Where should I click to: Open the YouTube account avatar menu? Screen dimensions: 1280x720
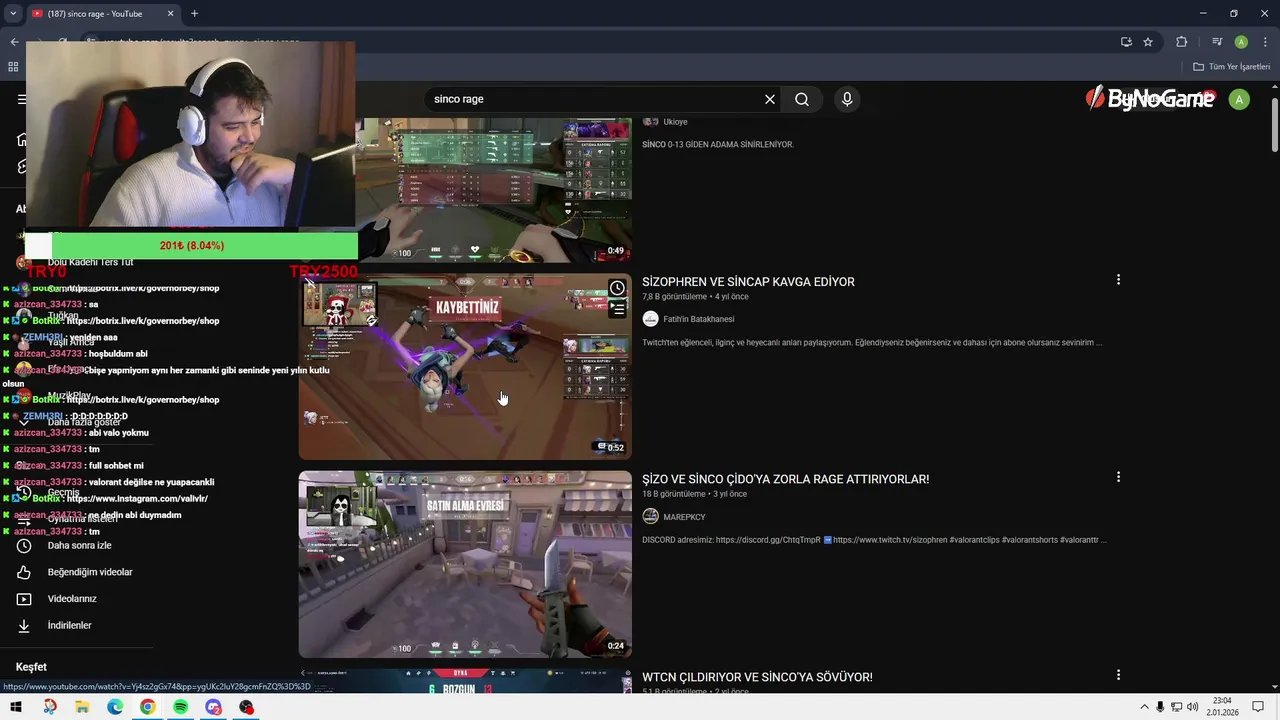[1239, 99]
